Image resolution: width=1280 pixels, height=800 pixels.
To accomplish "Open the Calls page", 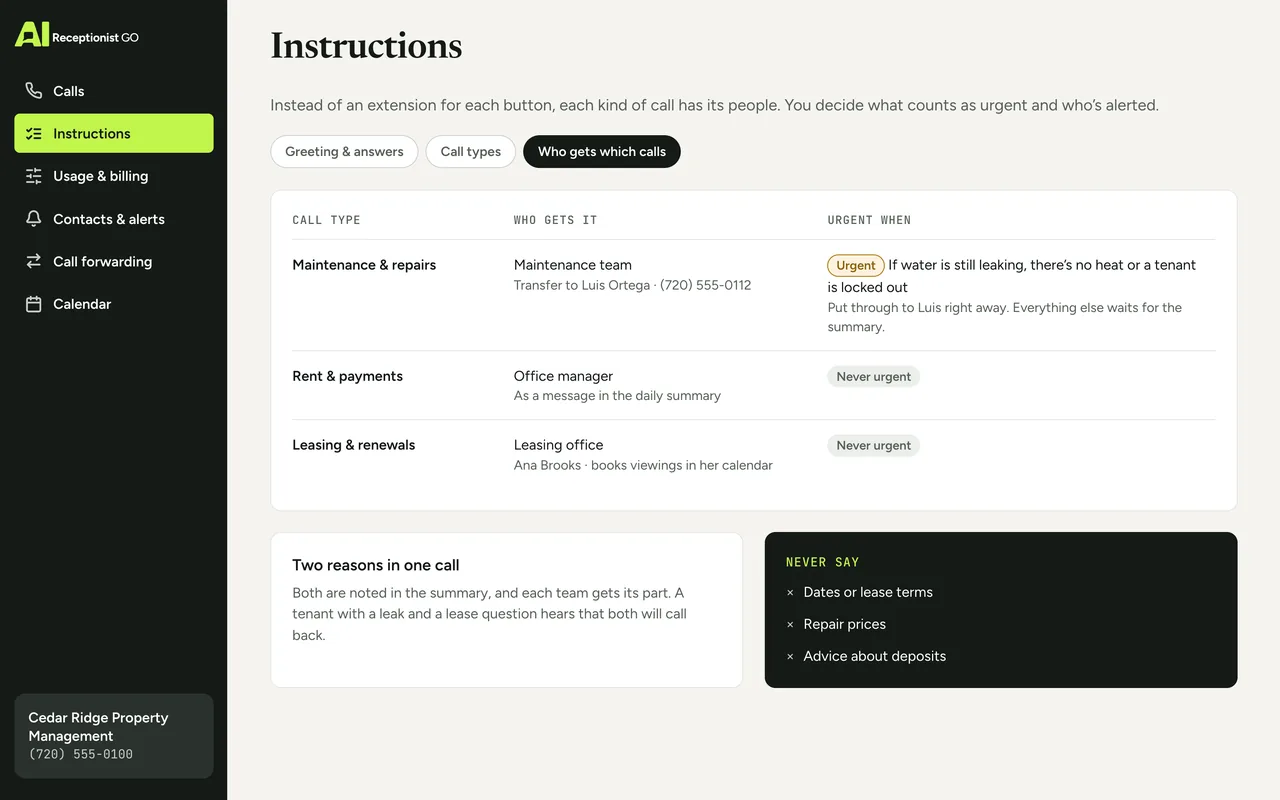I will point(114,91).
